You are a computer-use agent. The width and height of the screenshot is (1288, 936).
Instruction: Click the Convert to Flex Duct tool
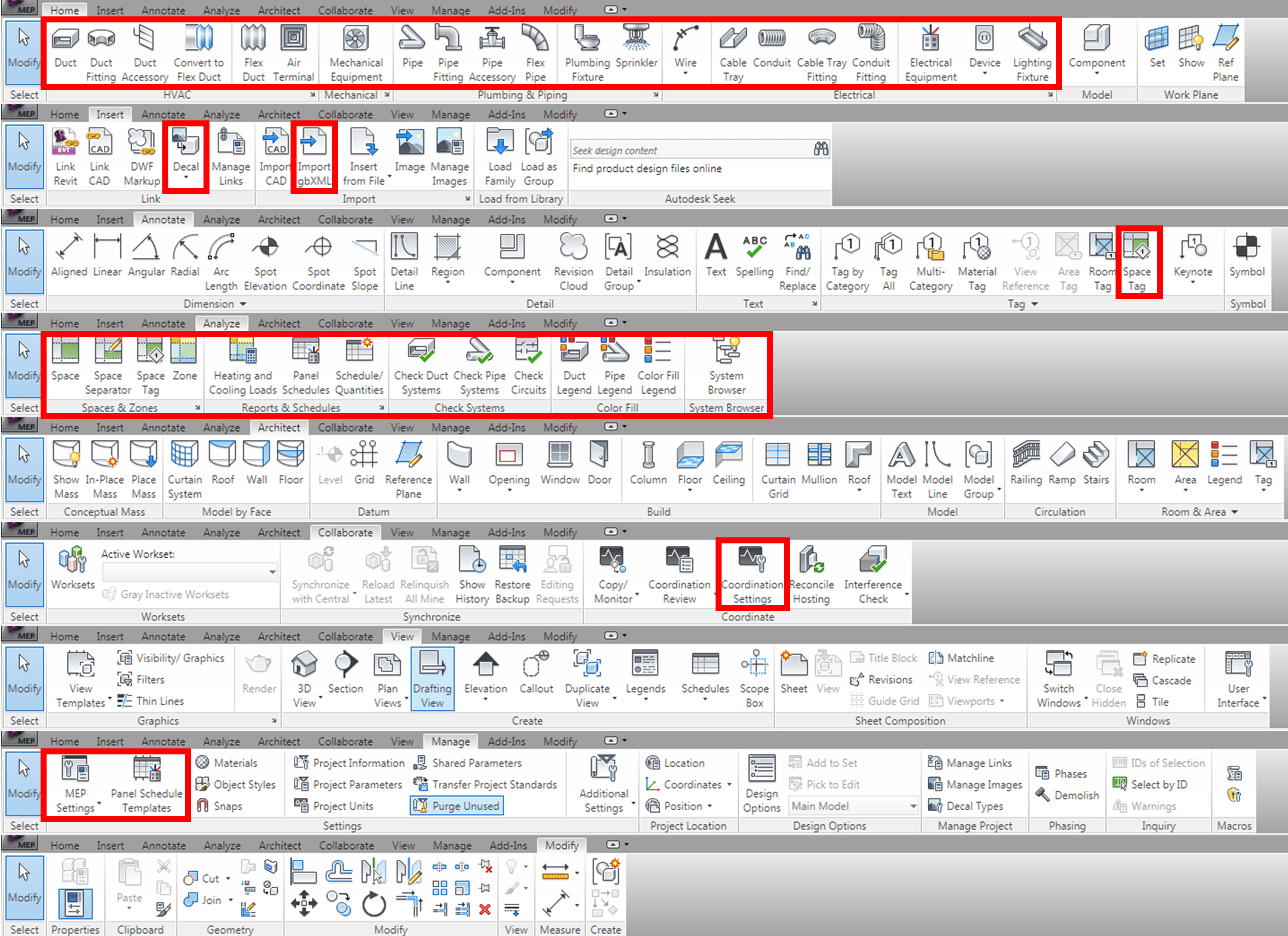tap(199, 52)
